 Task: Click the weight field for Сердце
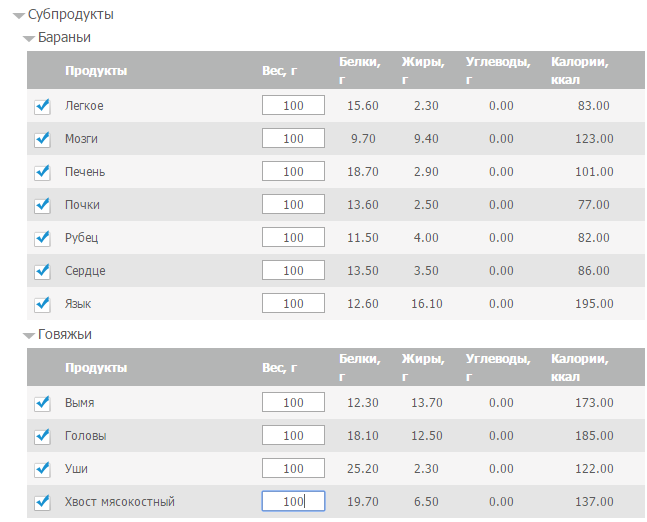pos(293,271)
